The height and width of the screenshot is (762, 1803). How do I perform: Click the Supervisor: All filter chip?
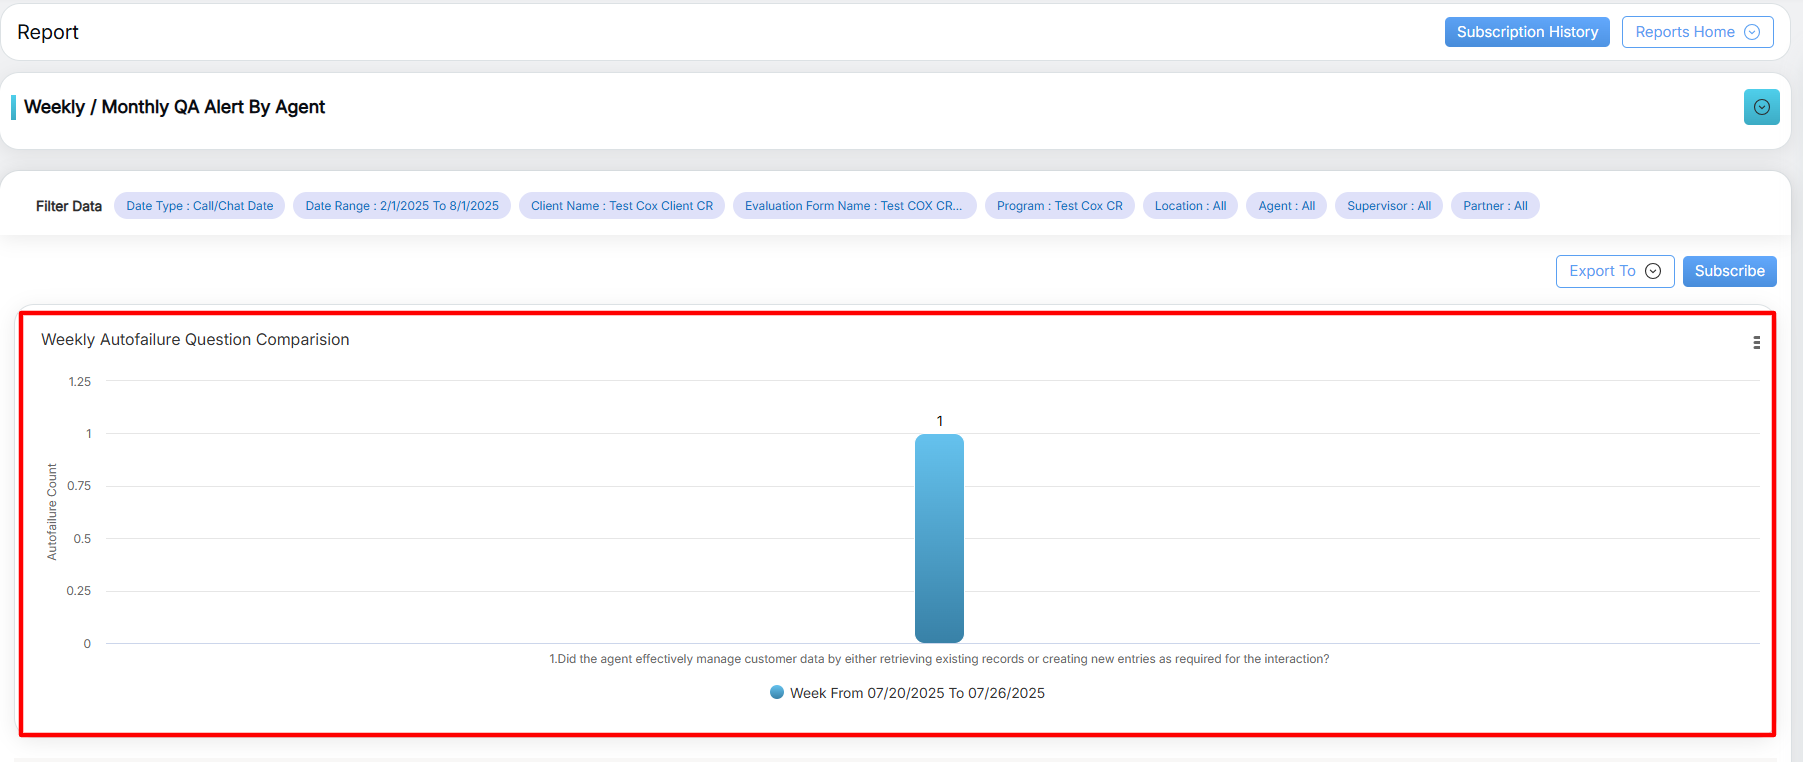click(x=1388, y=206)
